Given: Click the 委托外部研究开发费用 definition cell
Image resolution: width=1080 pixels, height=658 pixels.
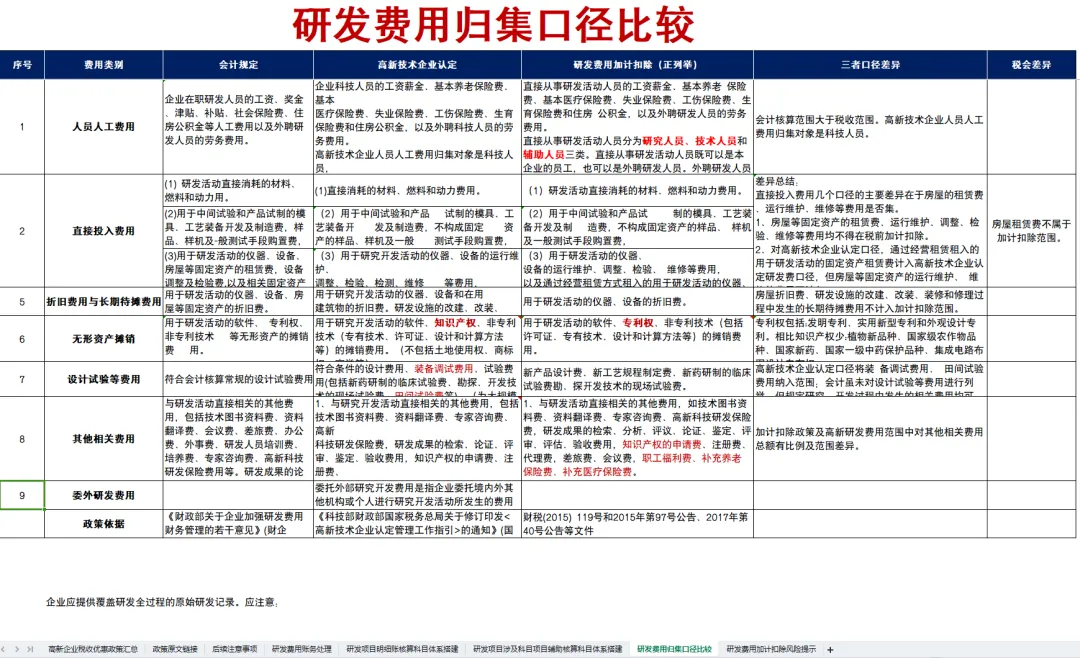Looking at the screenshot, I should pos(417,495).
